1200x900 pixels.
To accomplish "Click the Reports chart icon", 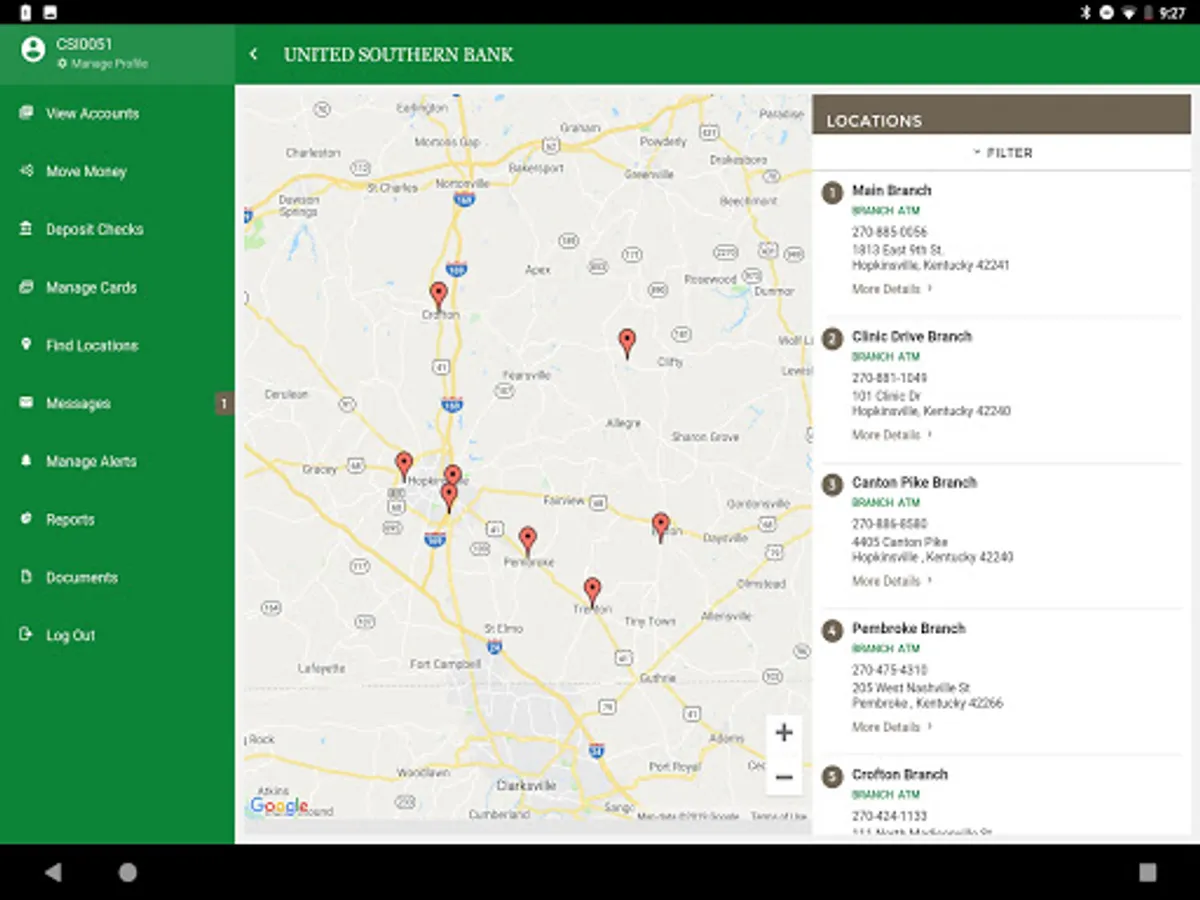I will click(26, 519).
